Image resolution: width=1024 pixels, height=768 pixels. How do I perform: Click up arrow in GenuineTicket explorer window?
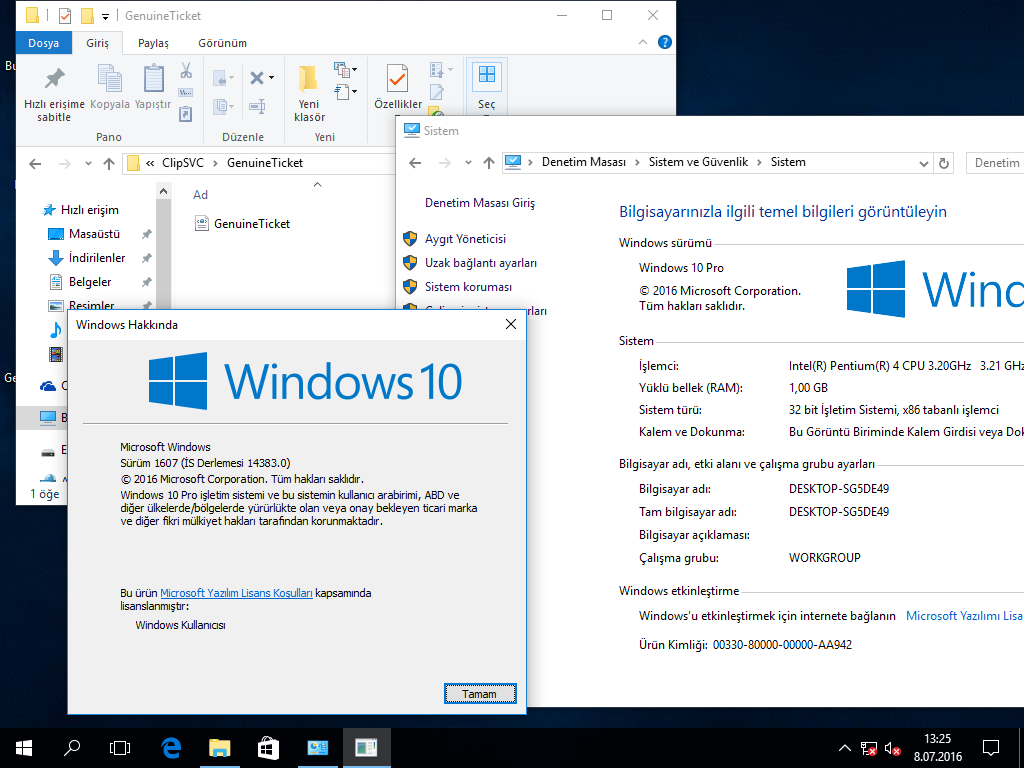(x=109, y=163)
